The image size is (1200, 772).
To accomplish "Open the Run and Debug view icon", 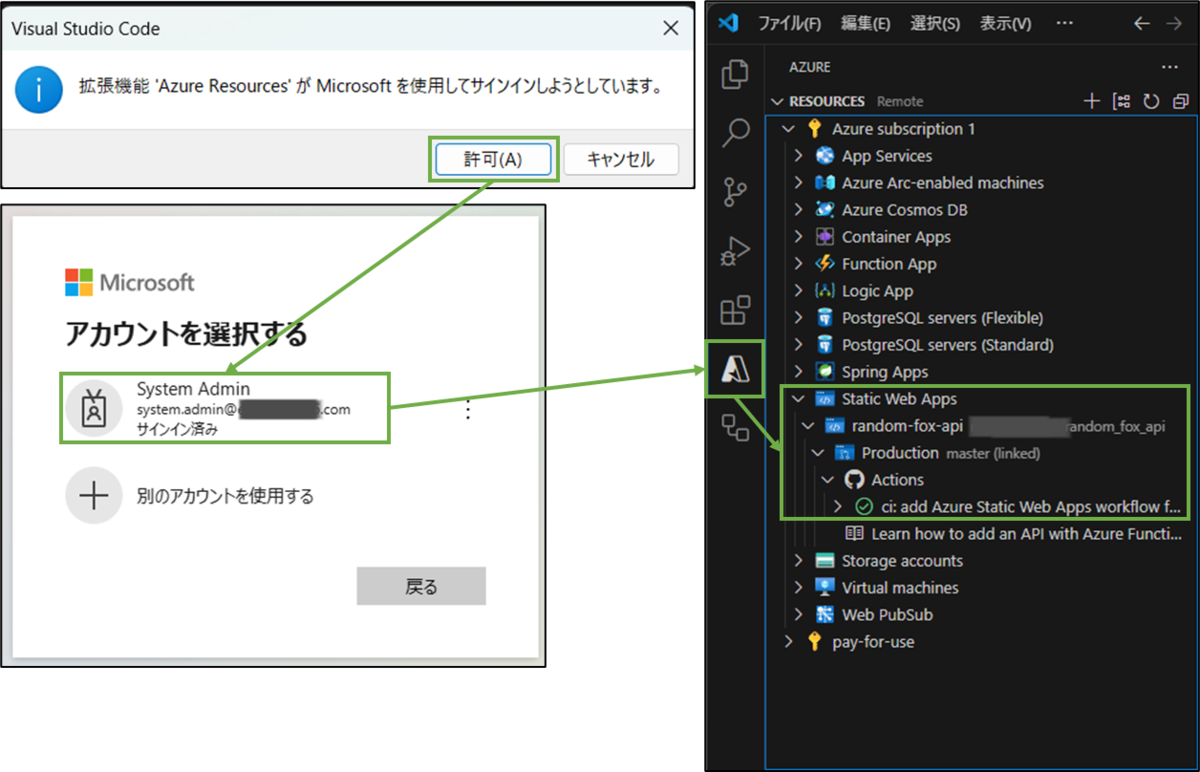I will 735,251.
